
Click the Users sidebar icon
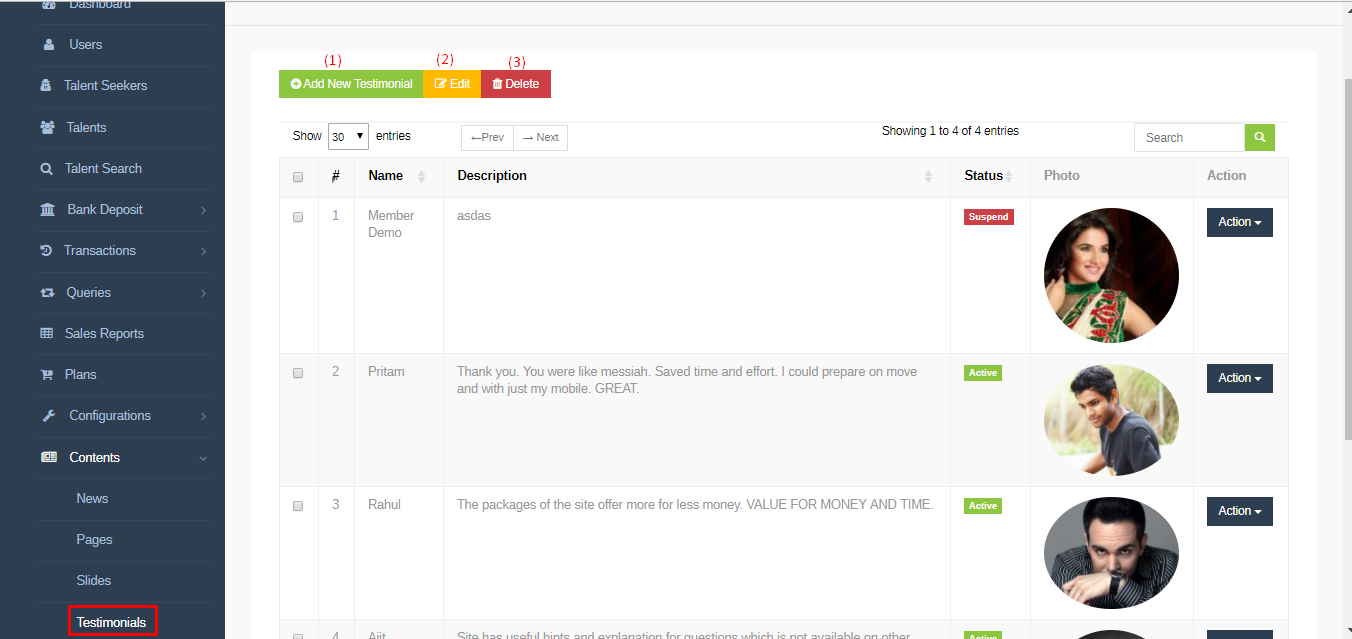pos(49,45)
